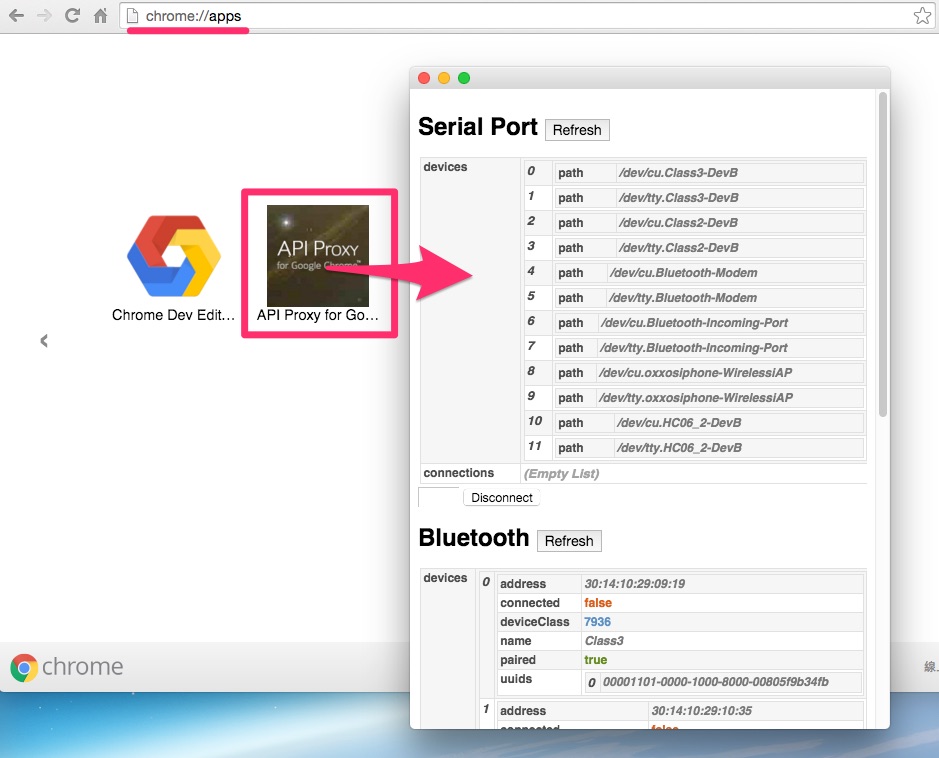The width and height of the screenshot is (939, 758).
Task: Refresh the Bluetooth device list
Action: [569, 541]
